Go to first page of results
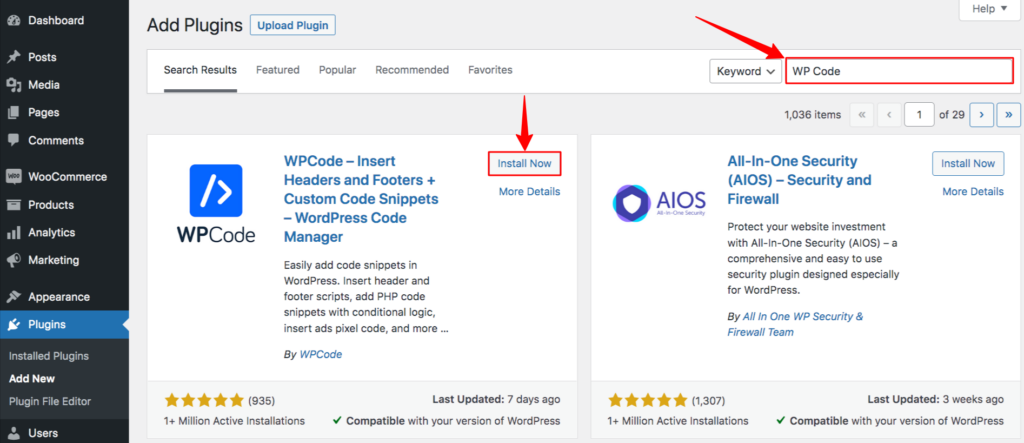This screenshot has width=1024, height=443. 861,115
